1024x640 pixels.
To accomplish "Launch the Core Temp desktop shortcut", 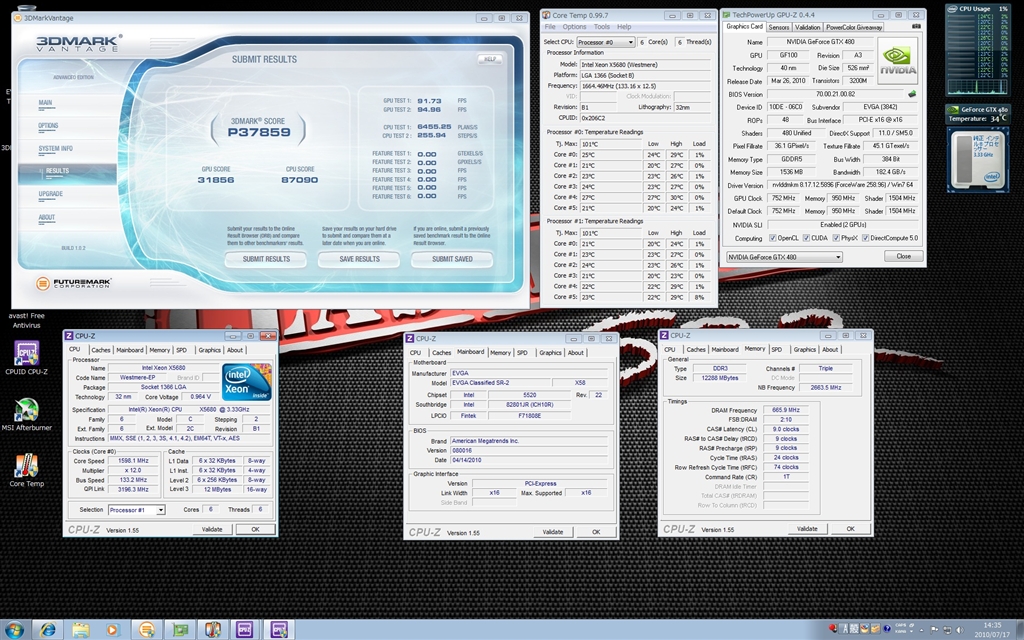I will (27, 466).
